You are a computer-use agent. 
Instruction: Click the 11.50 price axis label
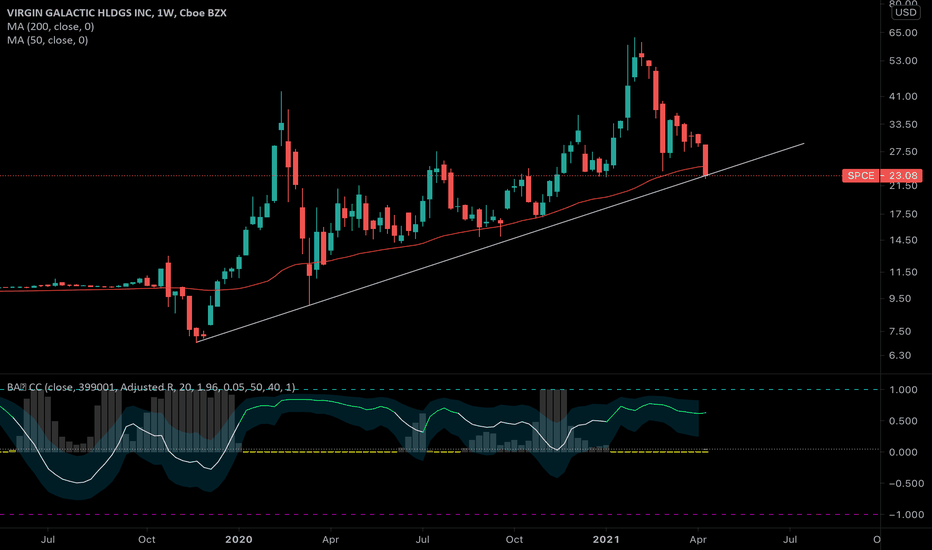(x=903, y=272)
